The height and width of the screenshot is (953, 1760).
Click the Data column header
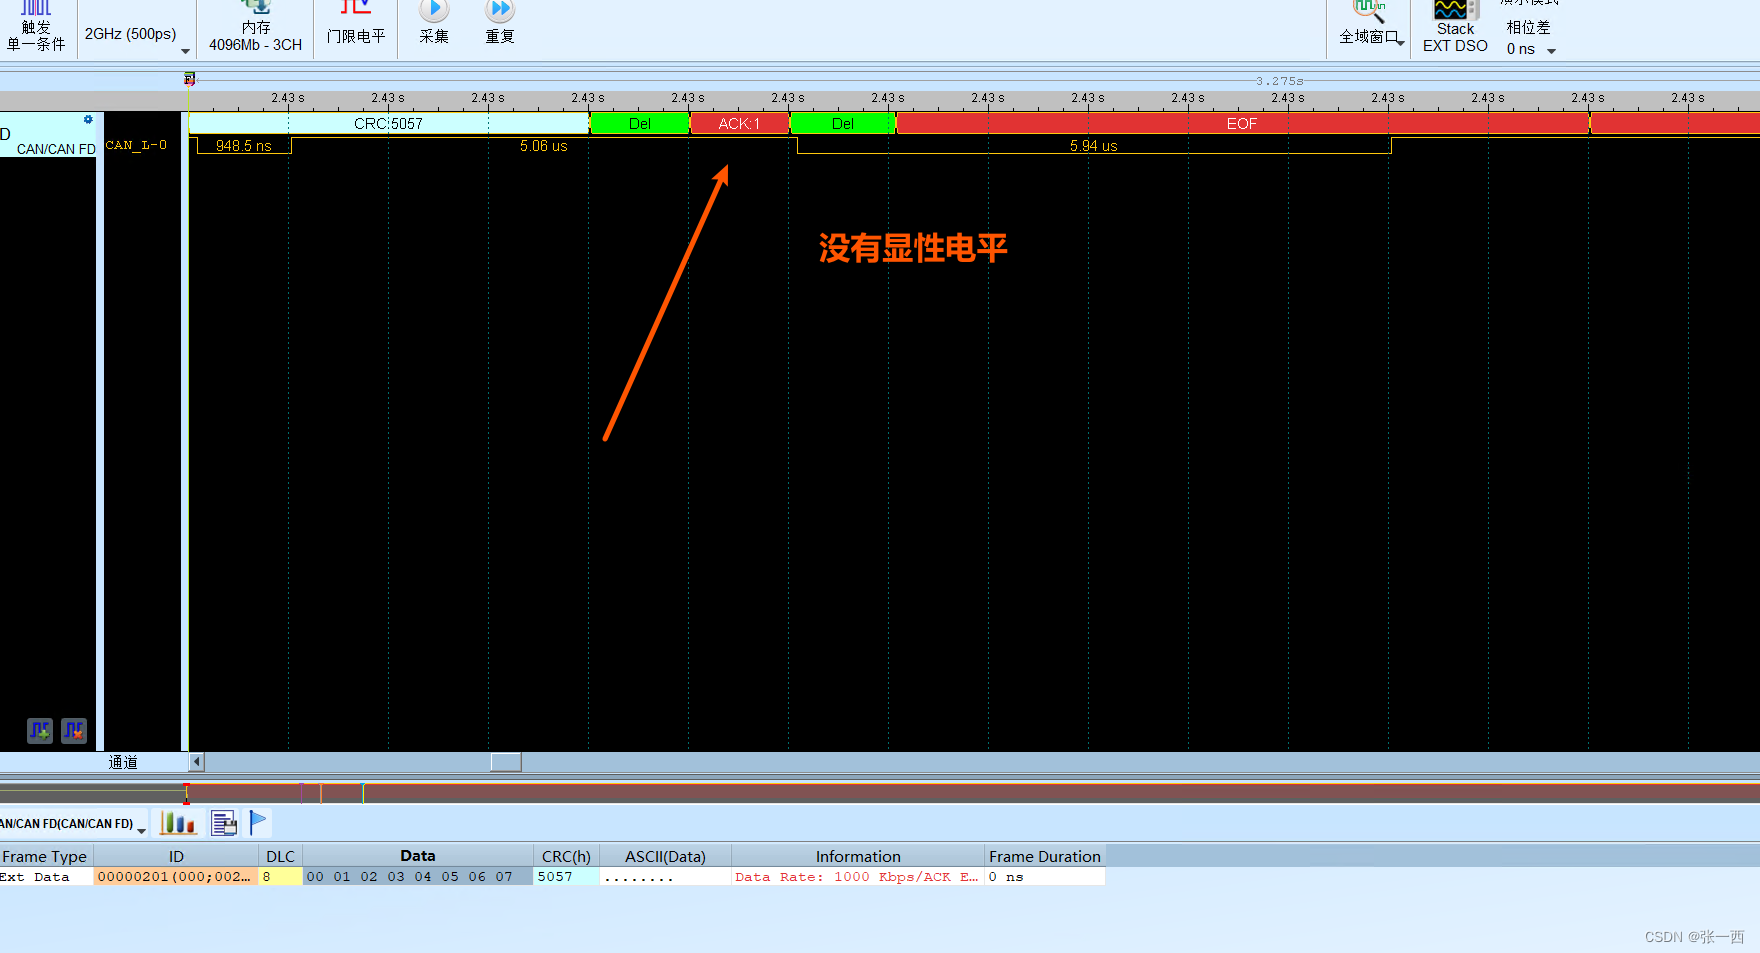418,856
